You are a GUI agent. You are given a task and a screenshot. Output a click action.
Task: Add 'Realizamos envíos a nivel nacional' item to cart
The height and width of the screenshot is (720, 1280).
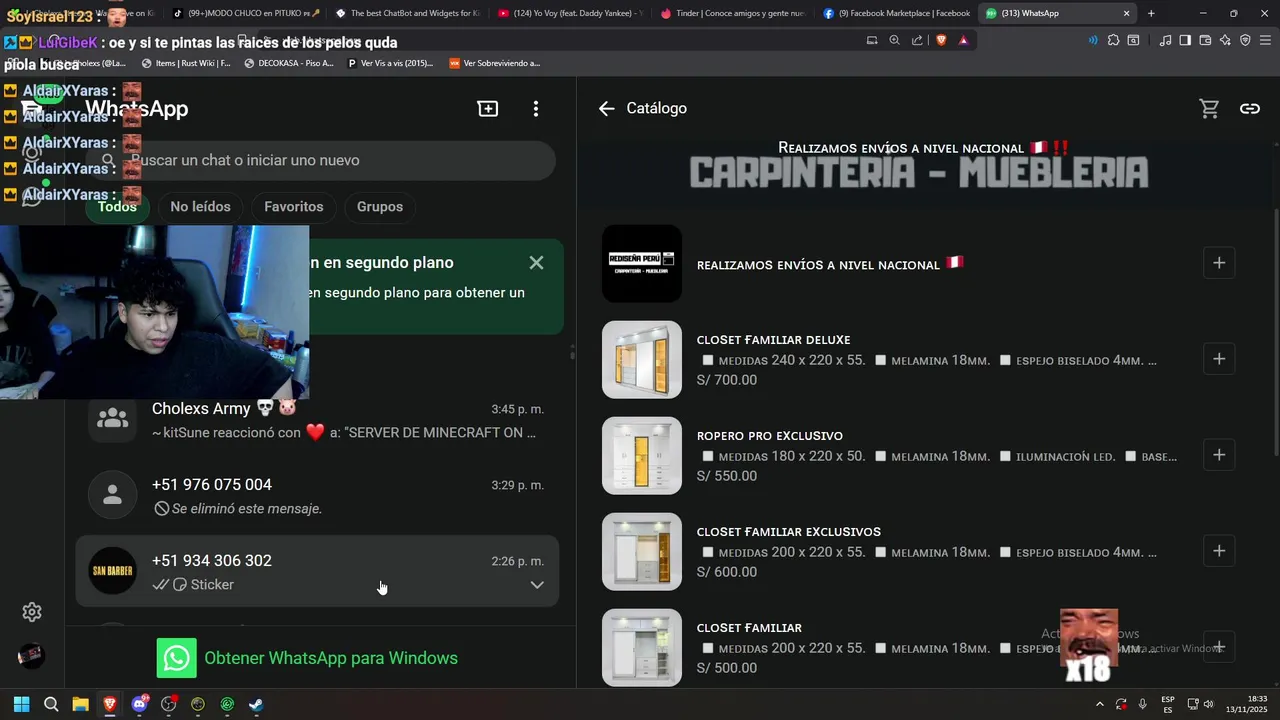tap(1218, 263)
